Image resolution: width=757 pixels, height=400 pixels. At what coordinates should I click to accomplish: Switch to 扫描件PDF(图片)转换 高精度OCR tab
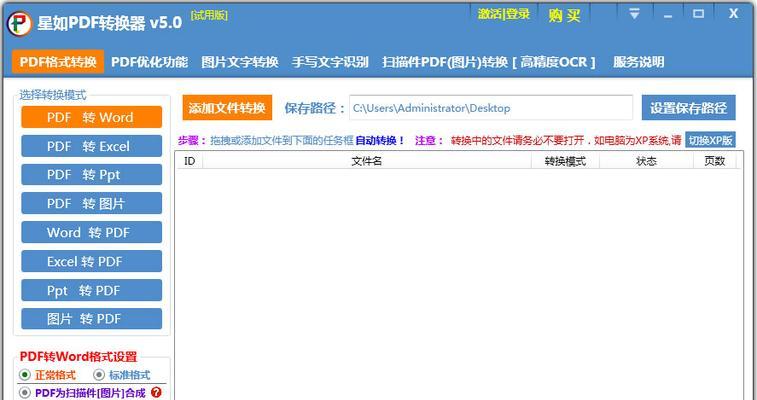(x=489, y=62)
